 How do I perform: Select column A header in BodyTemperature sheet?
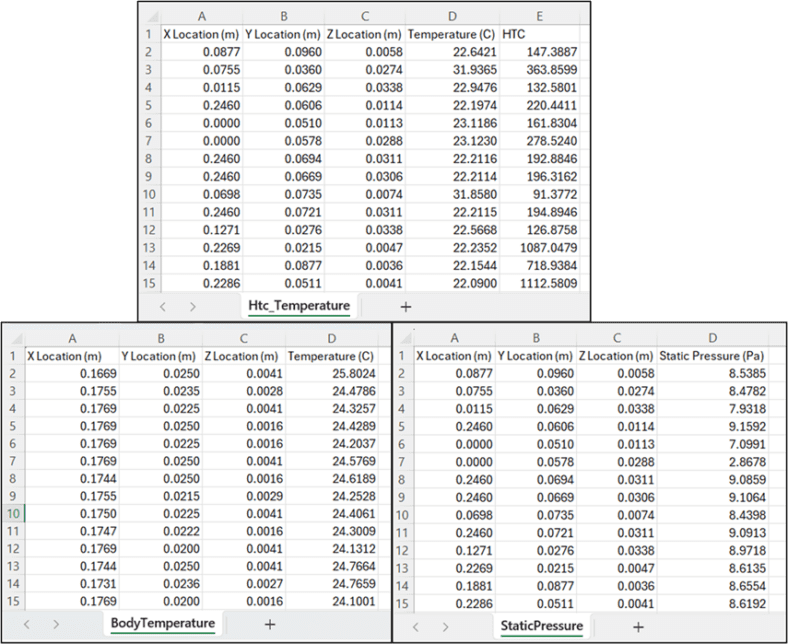click(x=72, y=338)
